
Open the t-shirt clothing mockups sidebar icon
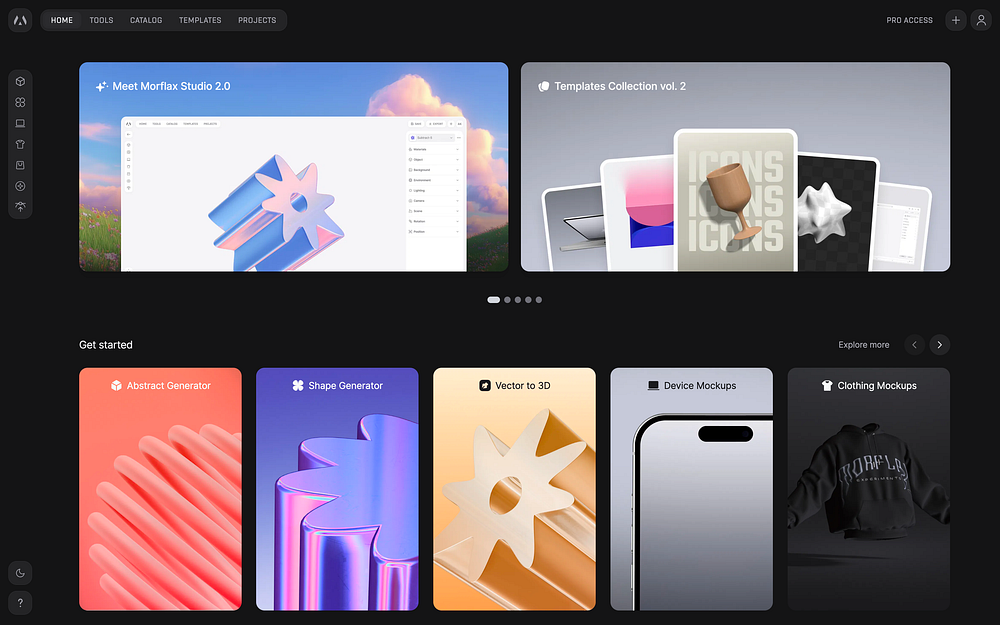point(20,144)
